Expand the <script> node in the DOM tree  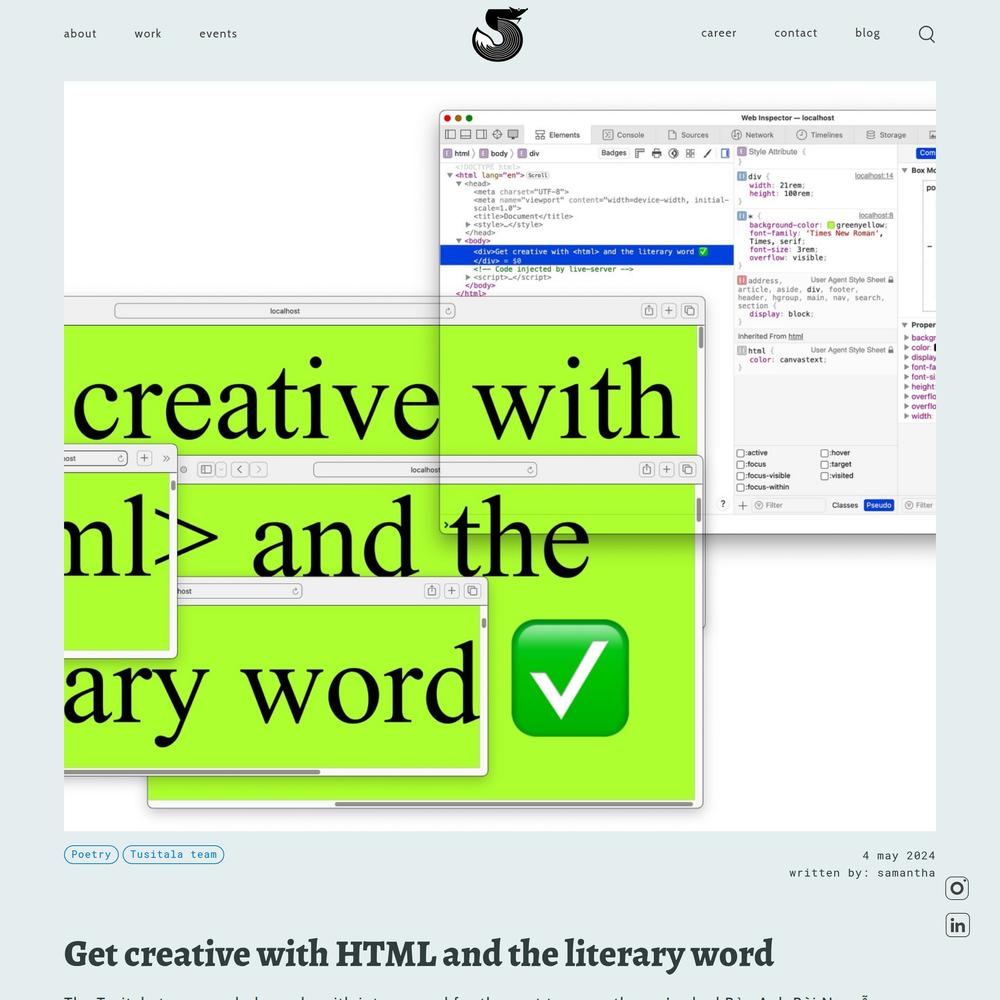[467, 277]
